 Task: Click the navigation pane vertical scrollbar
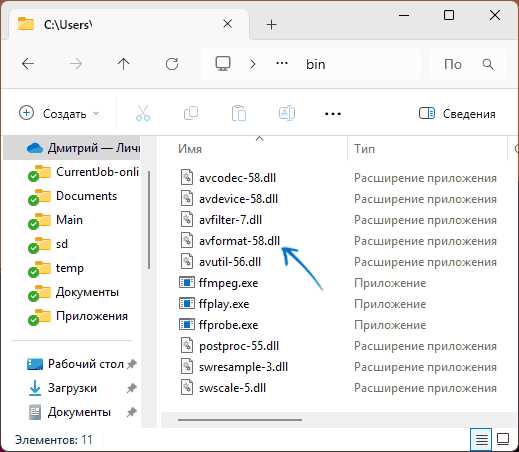tap(149, 220)
